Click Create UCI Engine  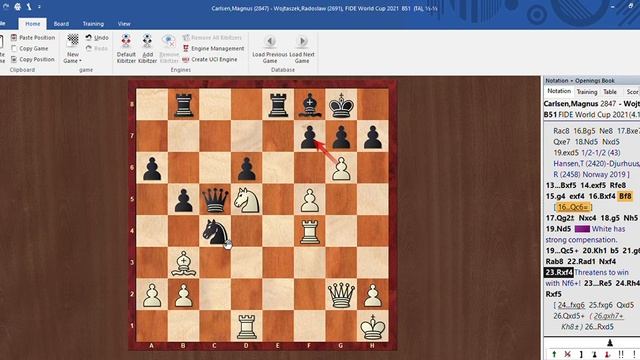(x=210, y=59)
